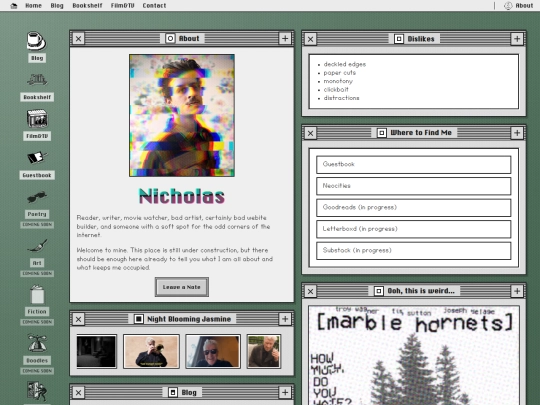The height and width of the screenshot is (405, 540).
Task: Click the Guestbook label in the sidebar
Action: point(37,175)
